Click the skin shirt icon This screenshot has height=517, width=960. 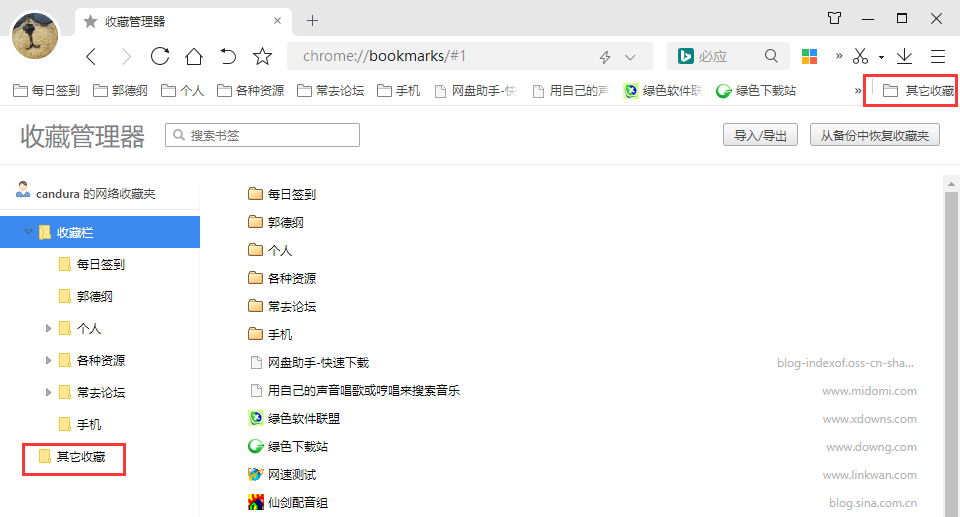coord(834,18)
